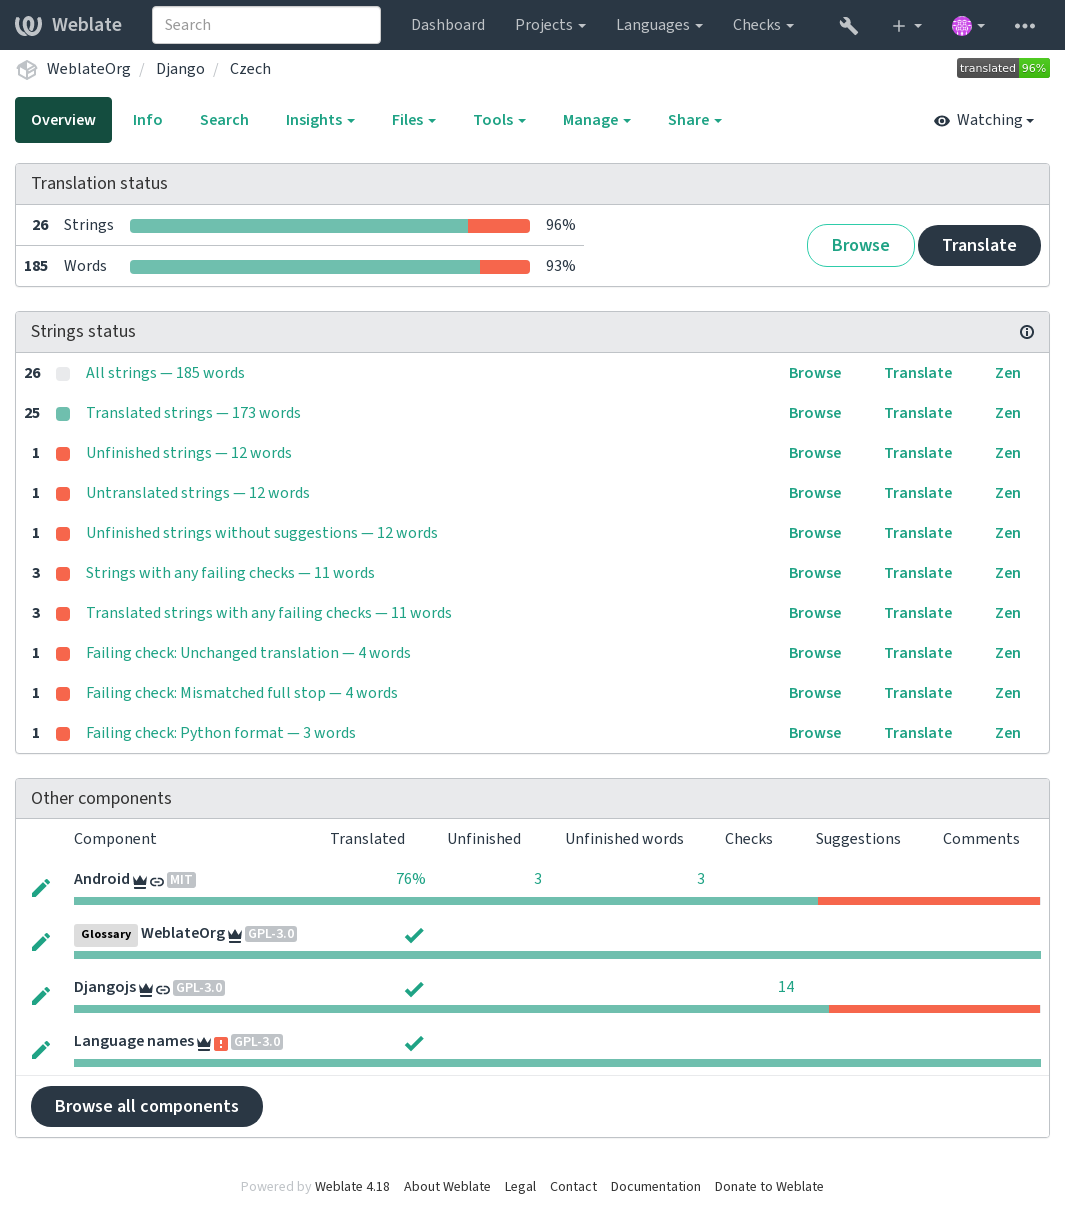Click Donate to Weblate footer link
Image resolution: width=1065 pixels, height=1225 pixels.
tap(769, 1187)
